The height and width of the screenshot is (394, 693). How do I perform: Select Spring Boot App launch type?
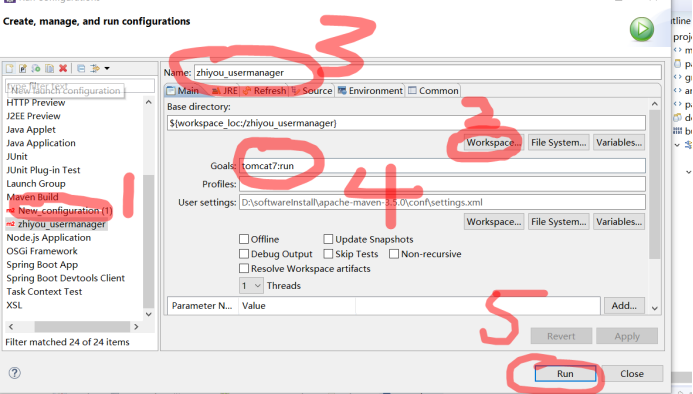click(x=42, y=264)
